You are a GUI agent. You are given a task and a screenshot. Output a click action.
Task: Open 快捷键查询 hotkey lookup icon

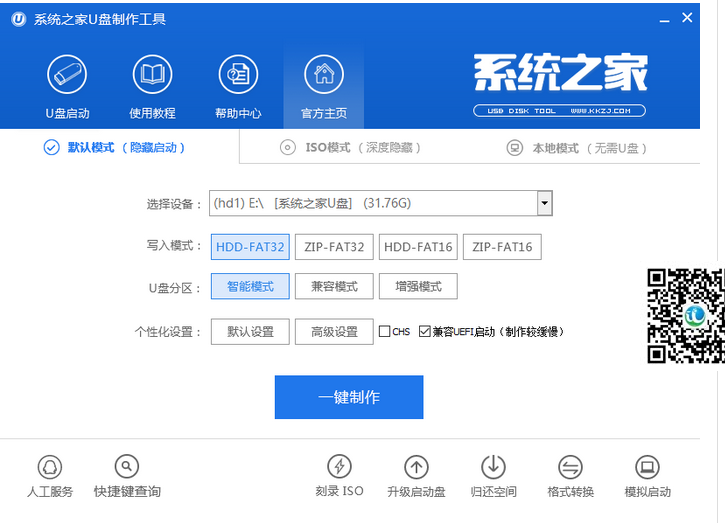127,467
